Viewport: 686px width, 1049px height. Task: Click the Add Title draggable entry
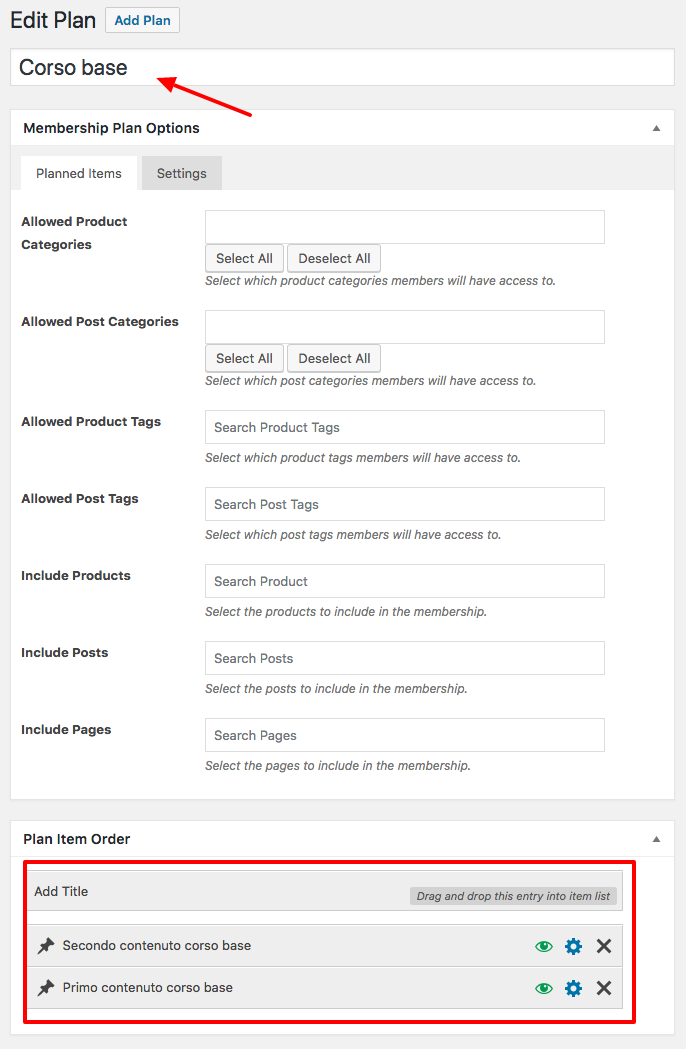(325, 891)
